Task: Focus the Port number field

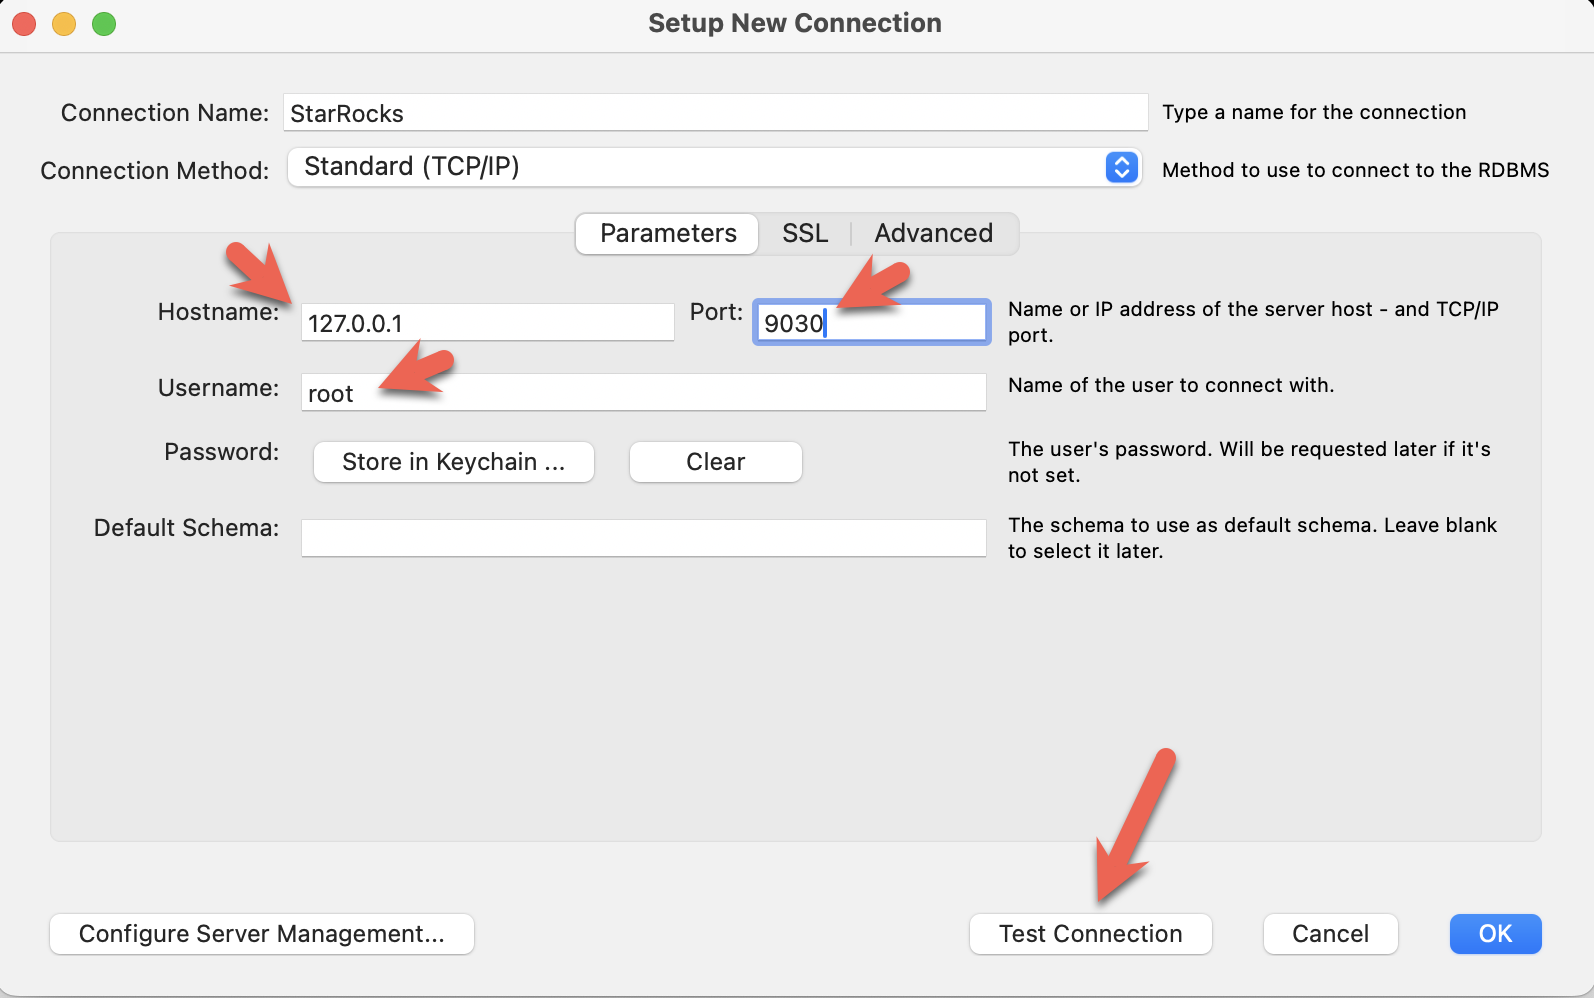Action: (x=871, y=323)
